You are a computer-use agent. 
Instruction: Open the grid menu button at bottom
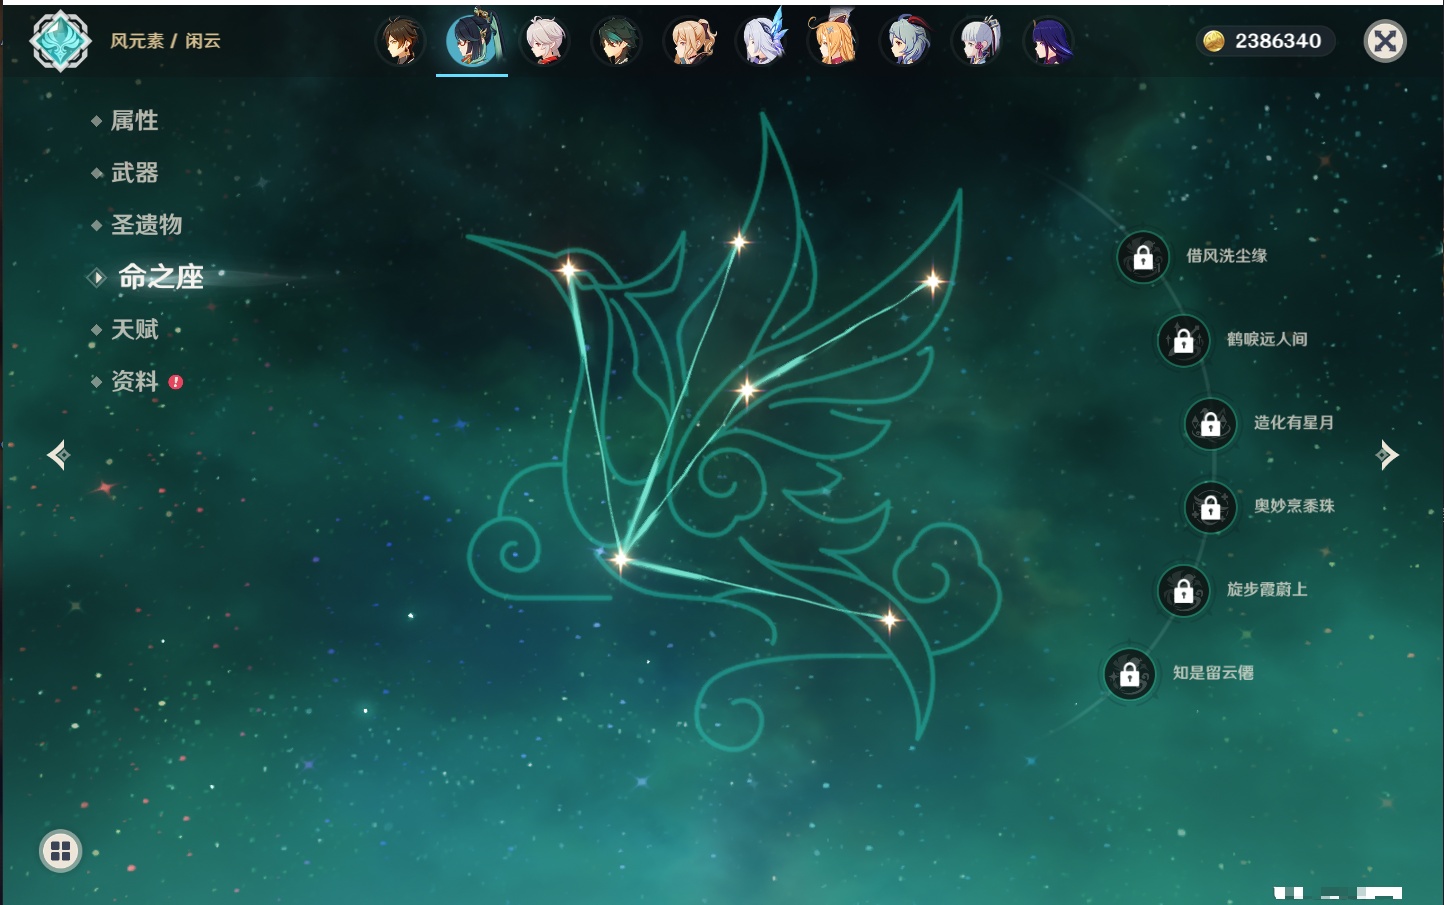[60, 851]
